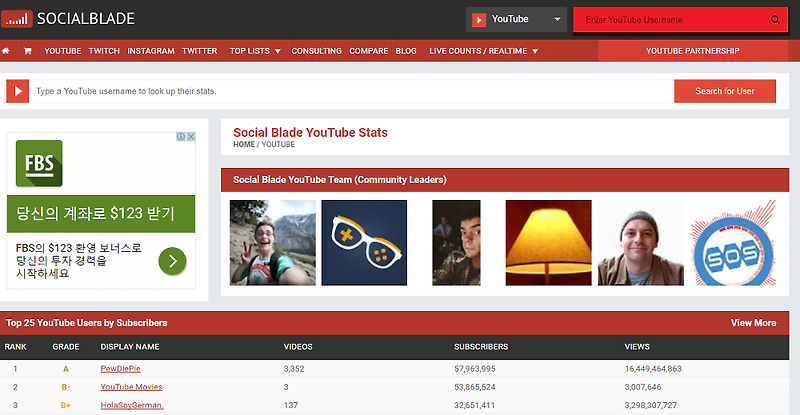Open the shopping cart icon

[28, 51]
